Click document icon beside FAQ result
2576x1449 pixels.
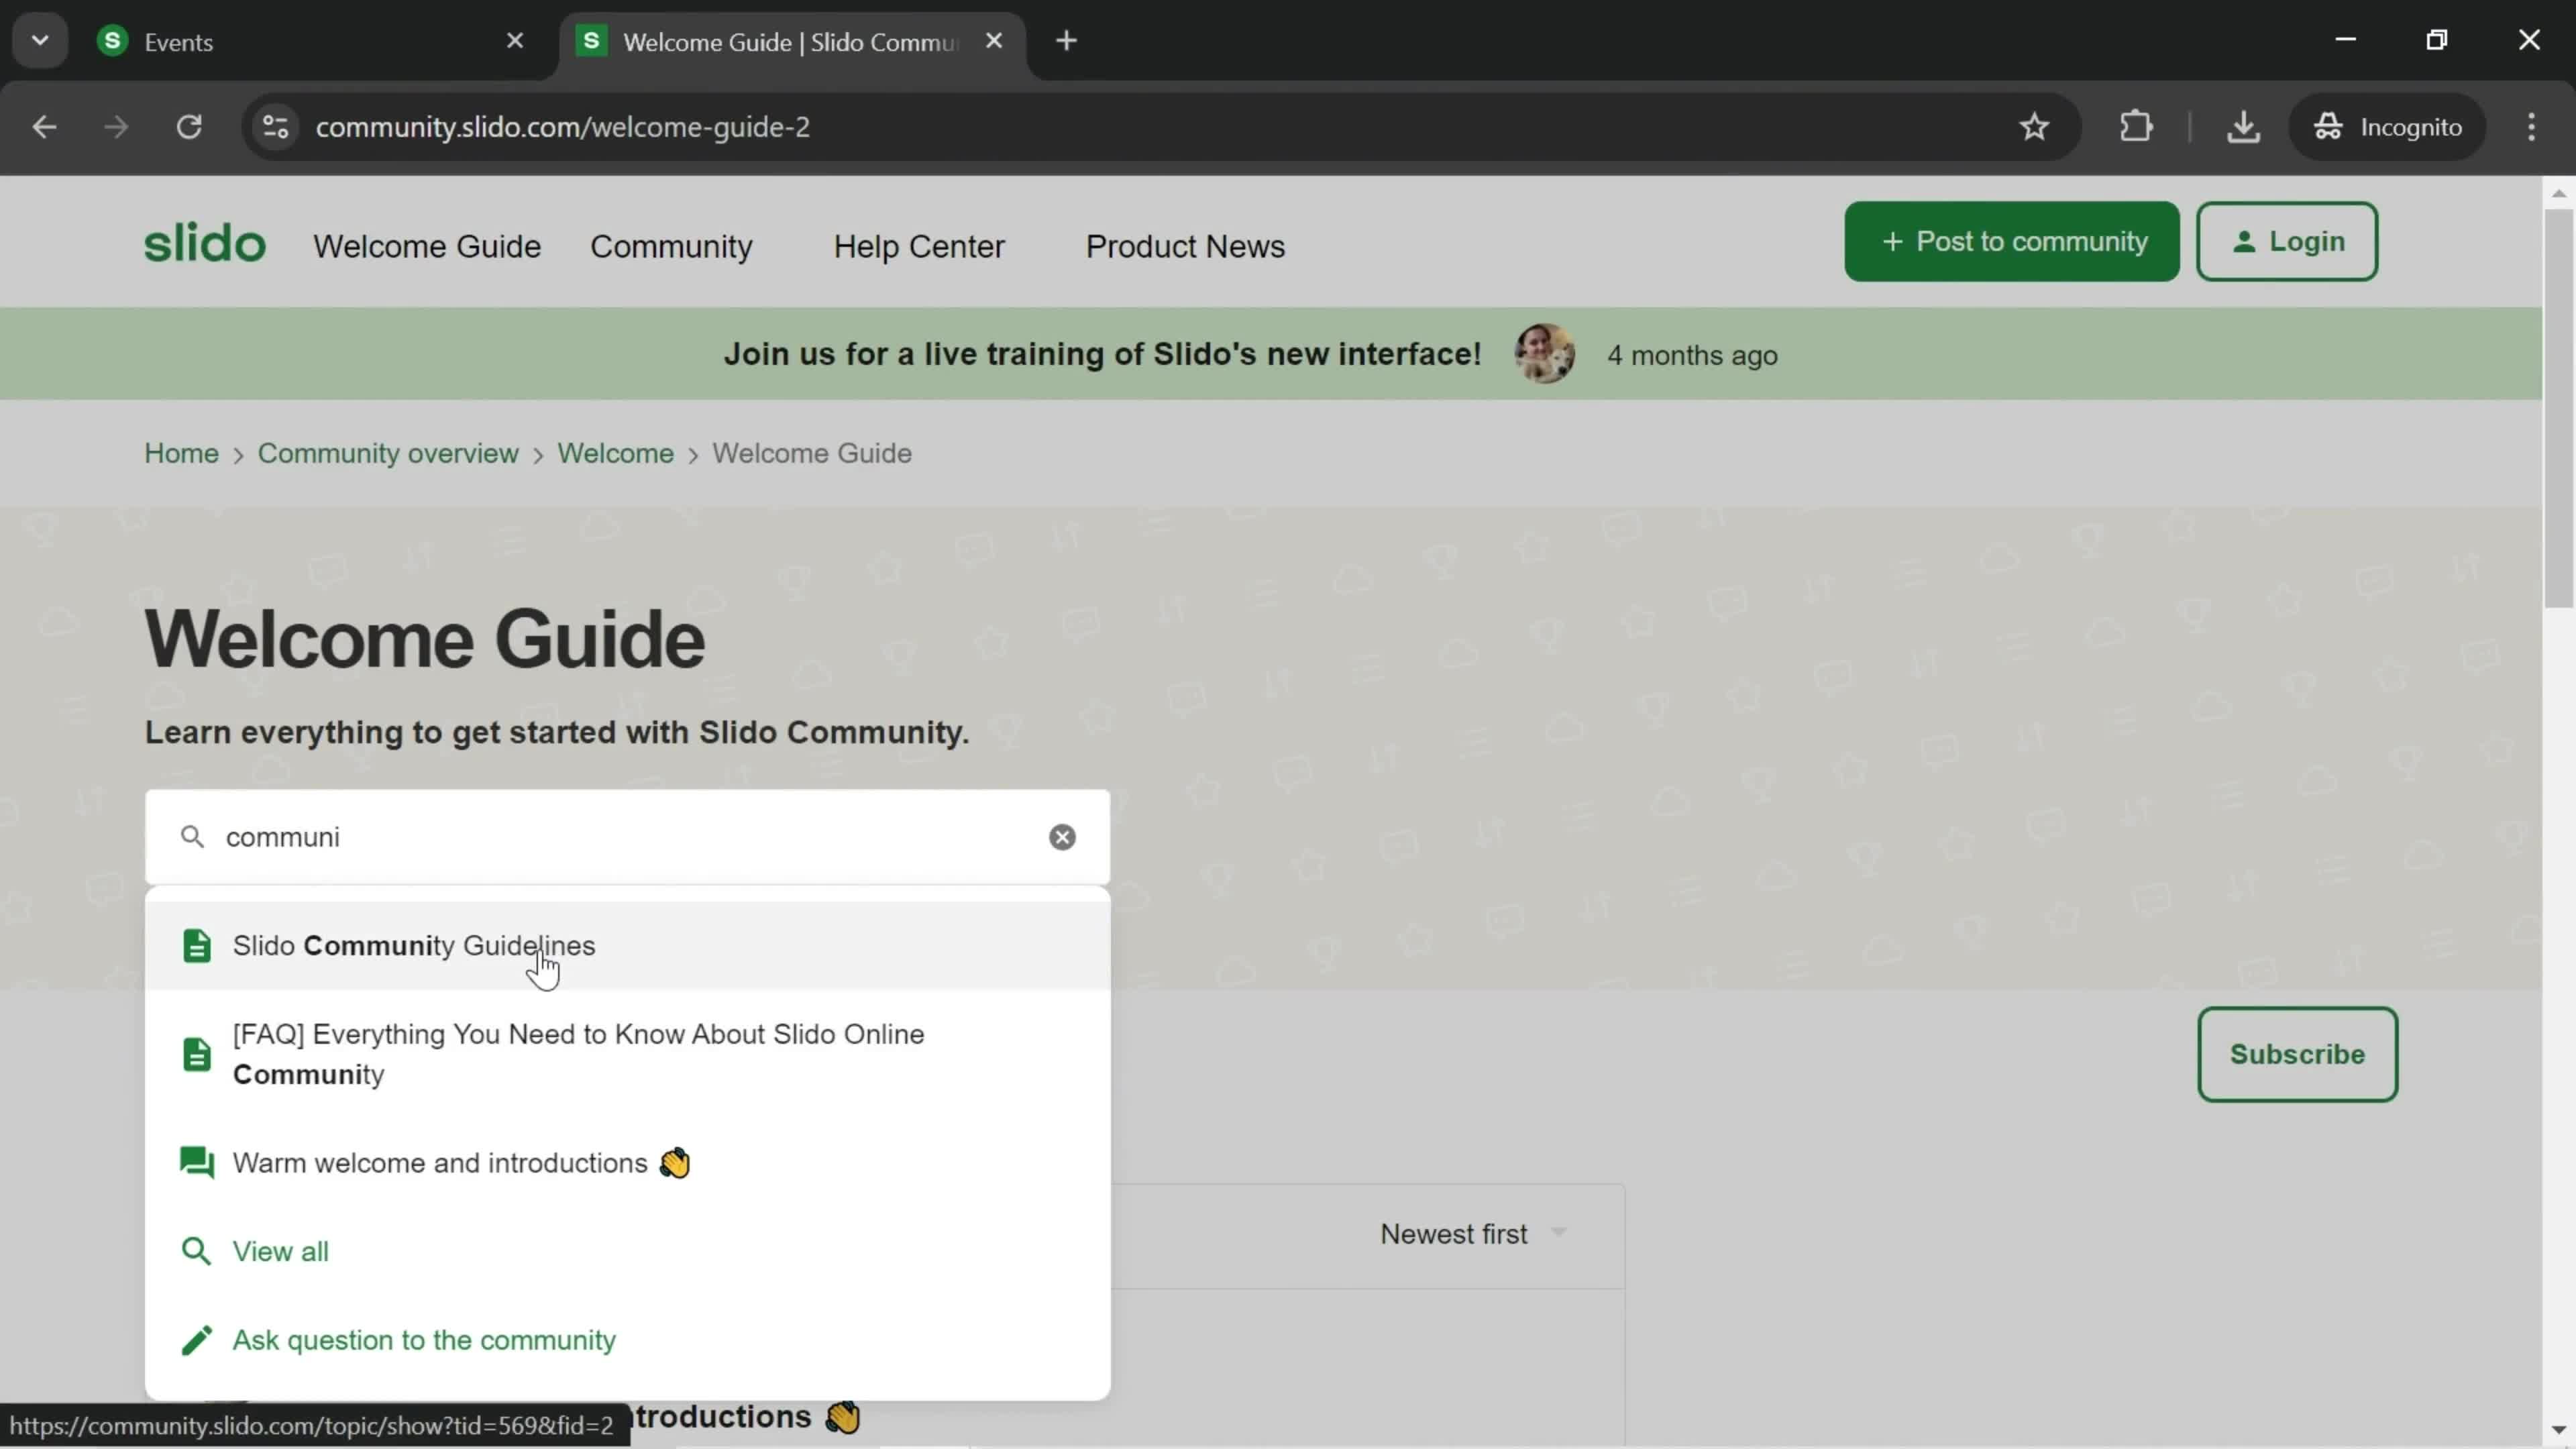197,1054
